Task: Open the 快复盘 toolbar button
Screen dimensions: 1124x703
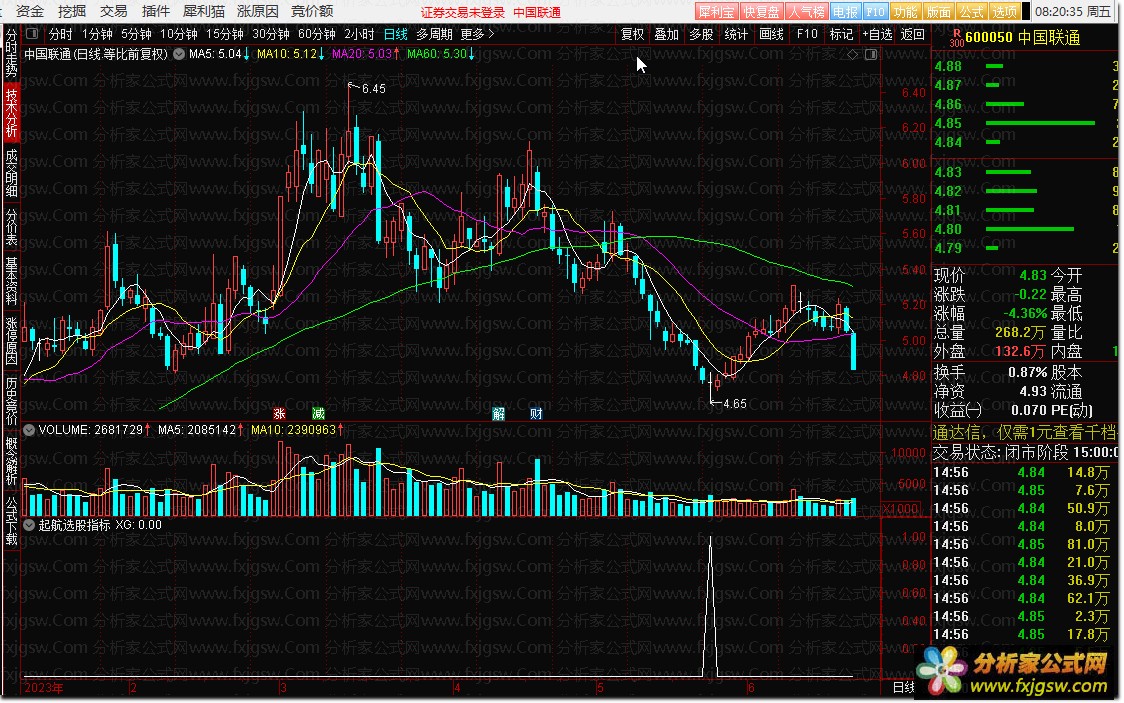Action: tap(761, 11)
